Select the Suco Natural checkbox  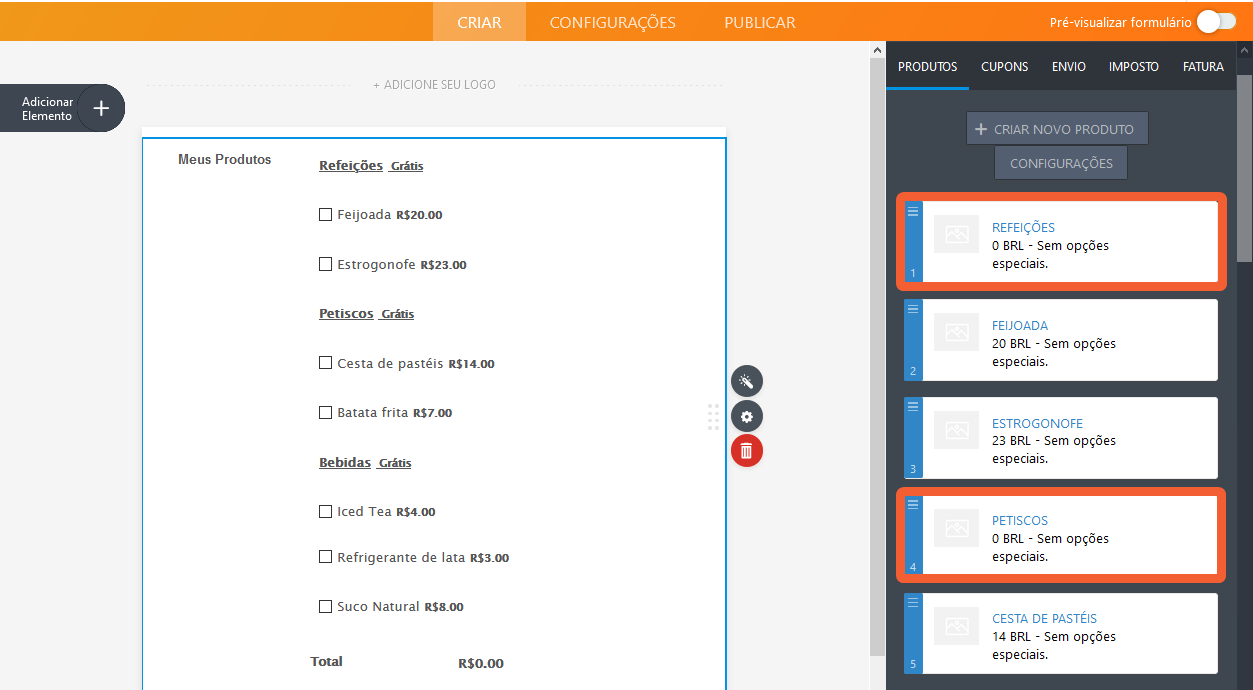[325, 606]
